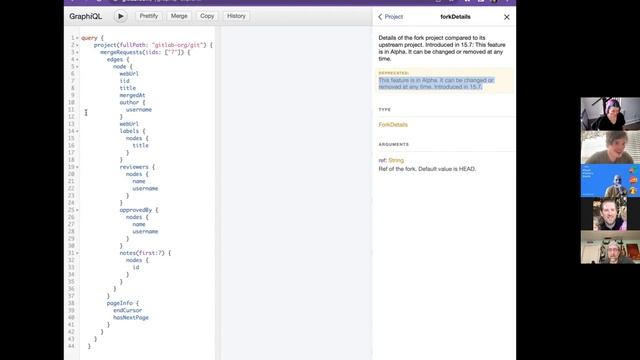
Task: Click the 'endCursor' field
Action: (x=127, y=310)
